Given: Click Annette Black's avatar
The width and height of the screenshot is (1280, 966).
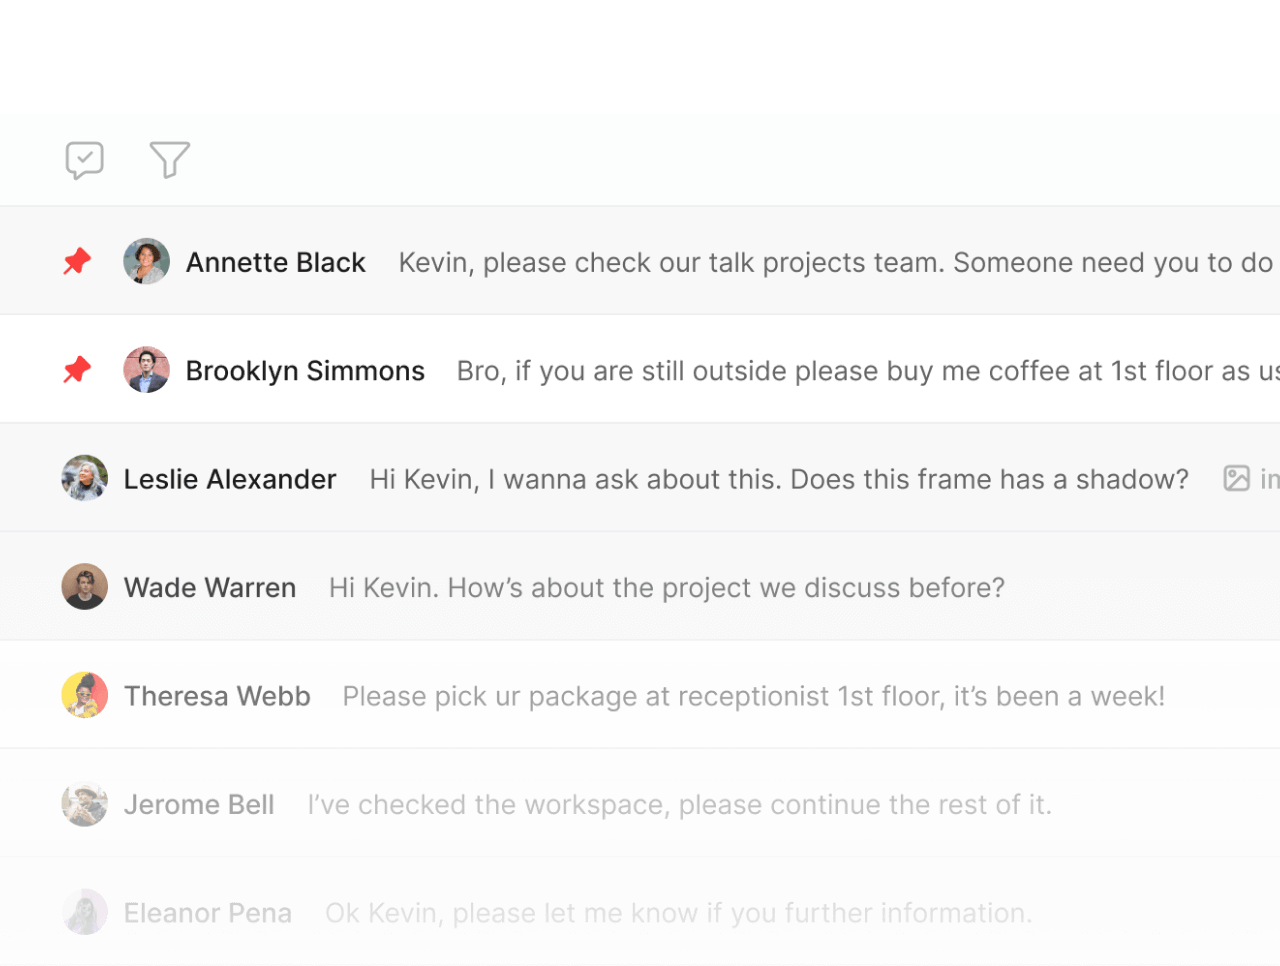Looking at the screenshot, I should tap(146, 262).
